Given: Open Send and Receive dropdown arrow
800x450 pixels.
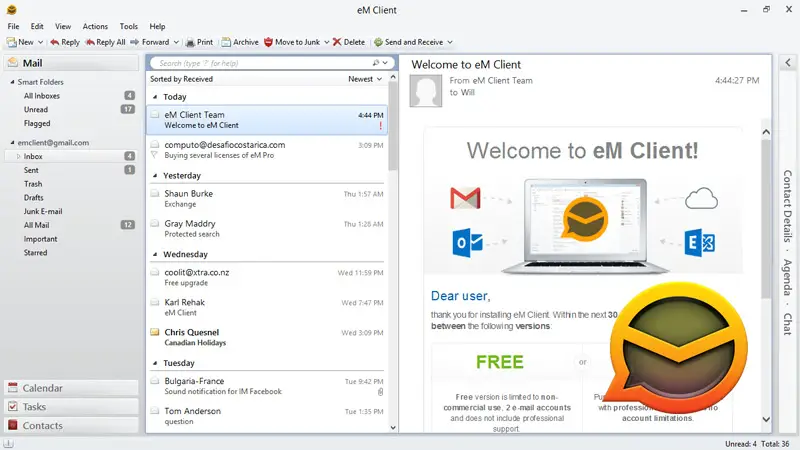Looking at the screenshot, I should 450,42.
